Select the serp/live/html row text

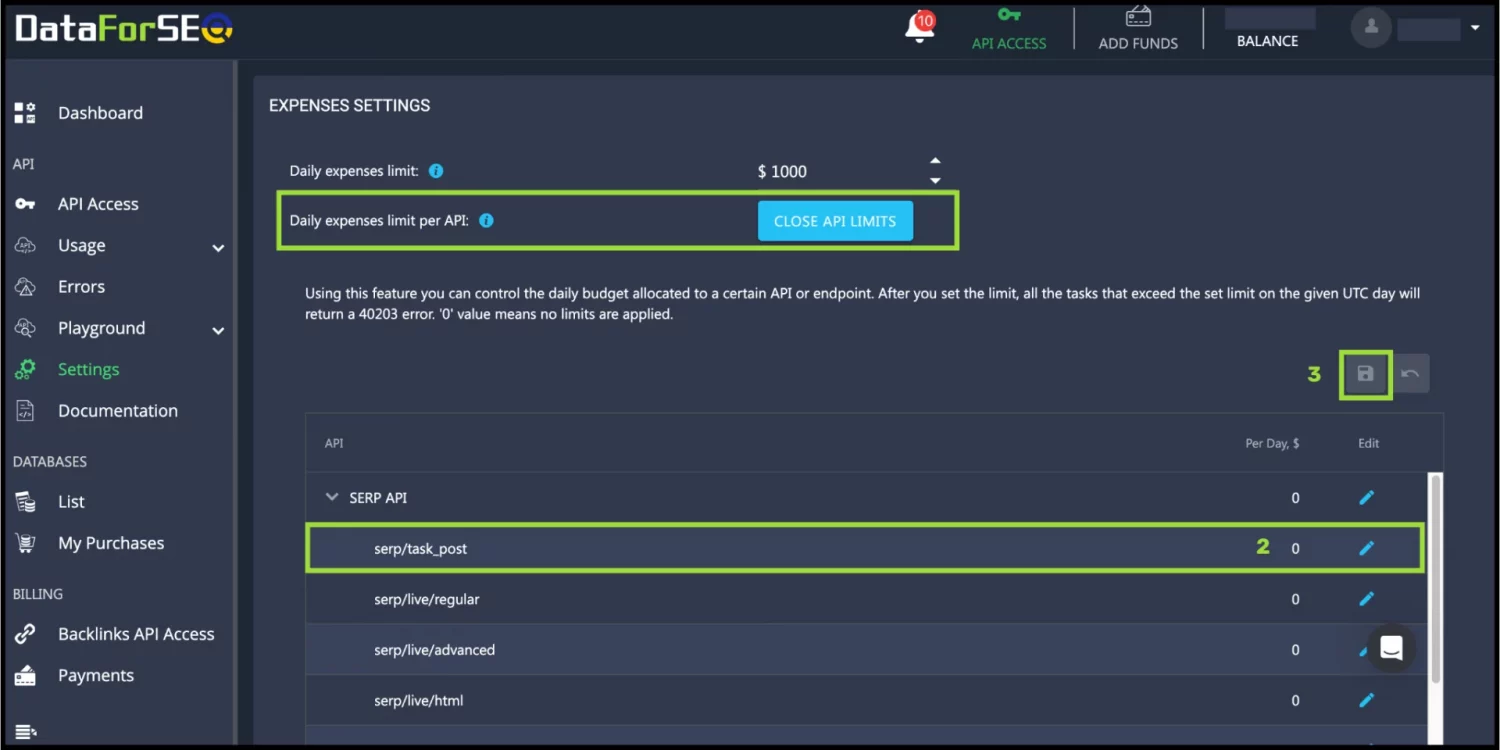click(418, 700)
